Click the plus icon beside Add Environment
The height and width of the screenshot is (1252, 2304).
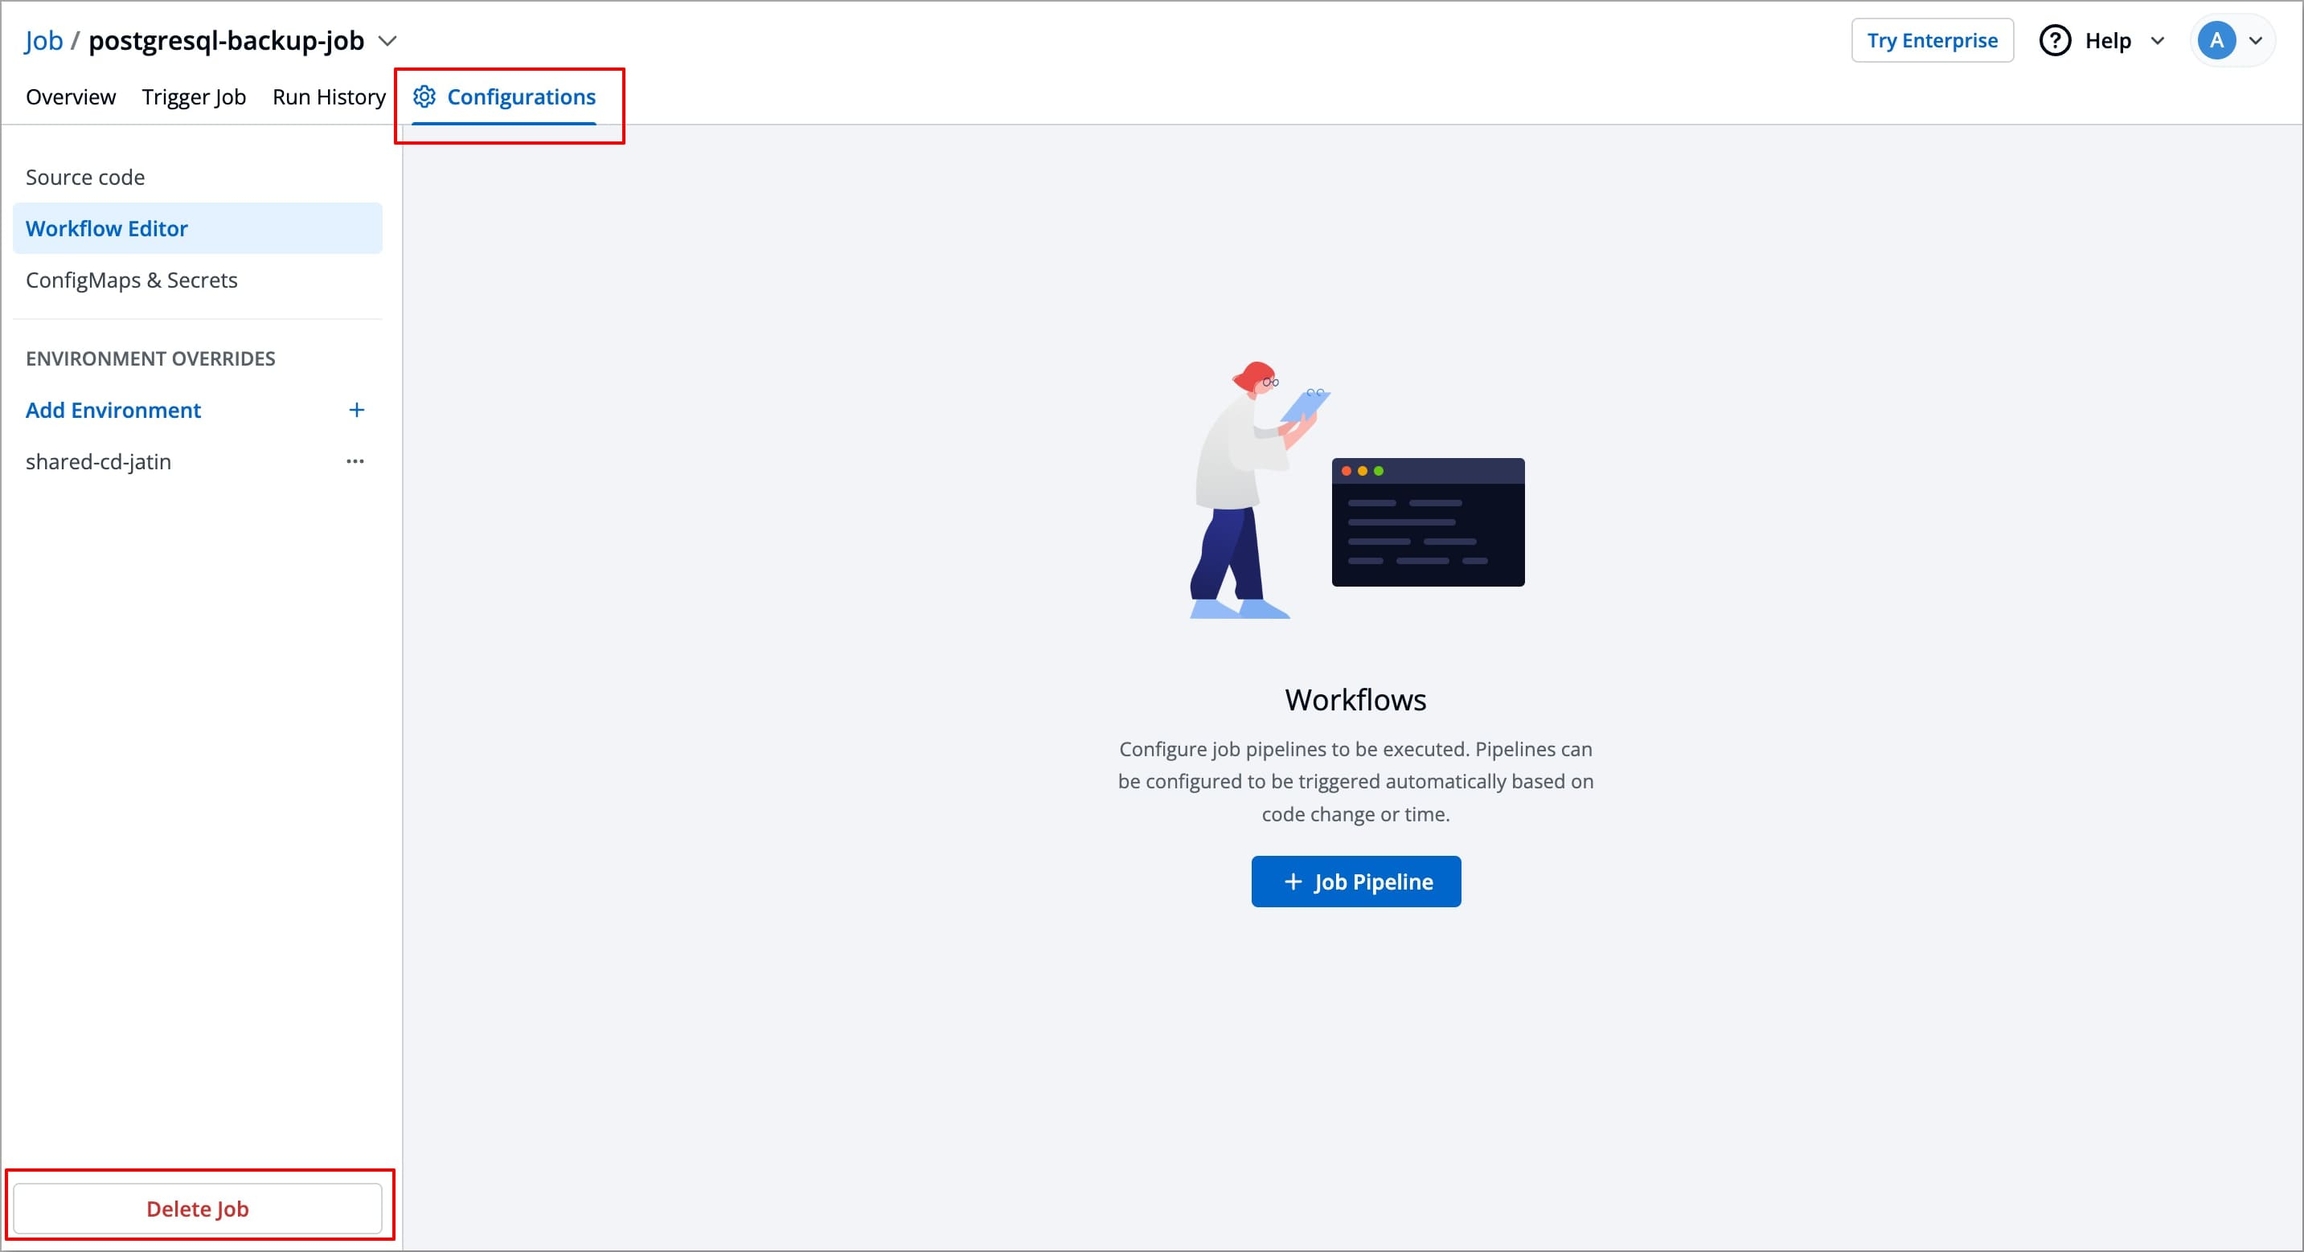coord(356,410)
